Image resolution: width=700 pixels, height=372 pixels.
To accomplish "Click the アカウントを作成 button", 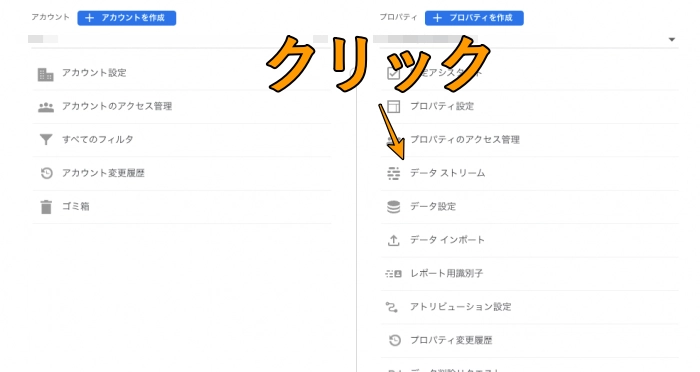I will [x=126, y=18].
